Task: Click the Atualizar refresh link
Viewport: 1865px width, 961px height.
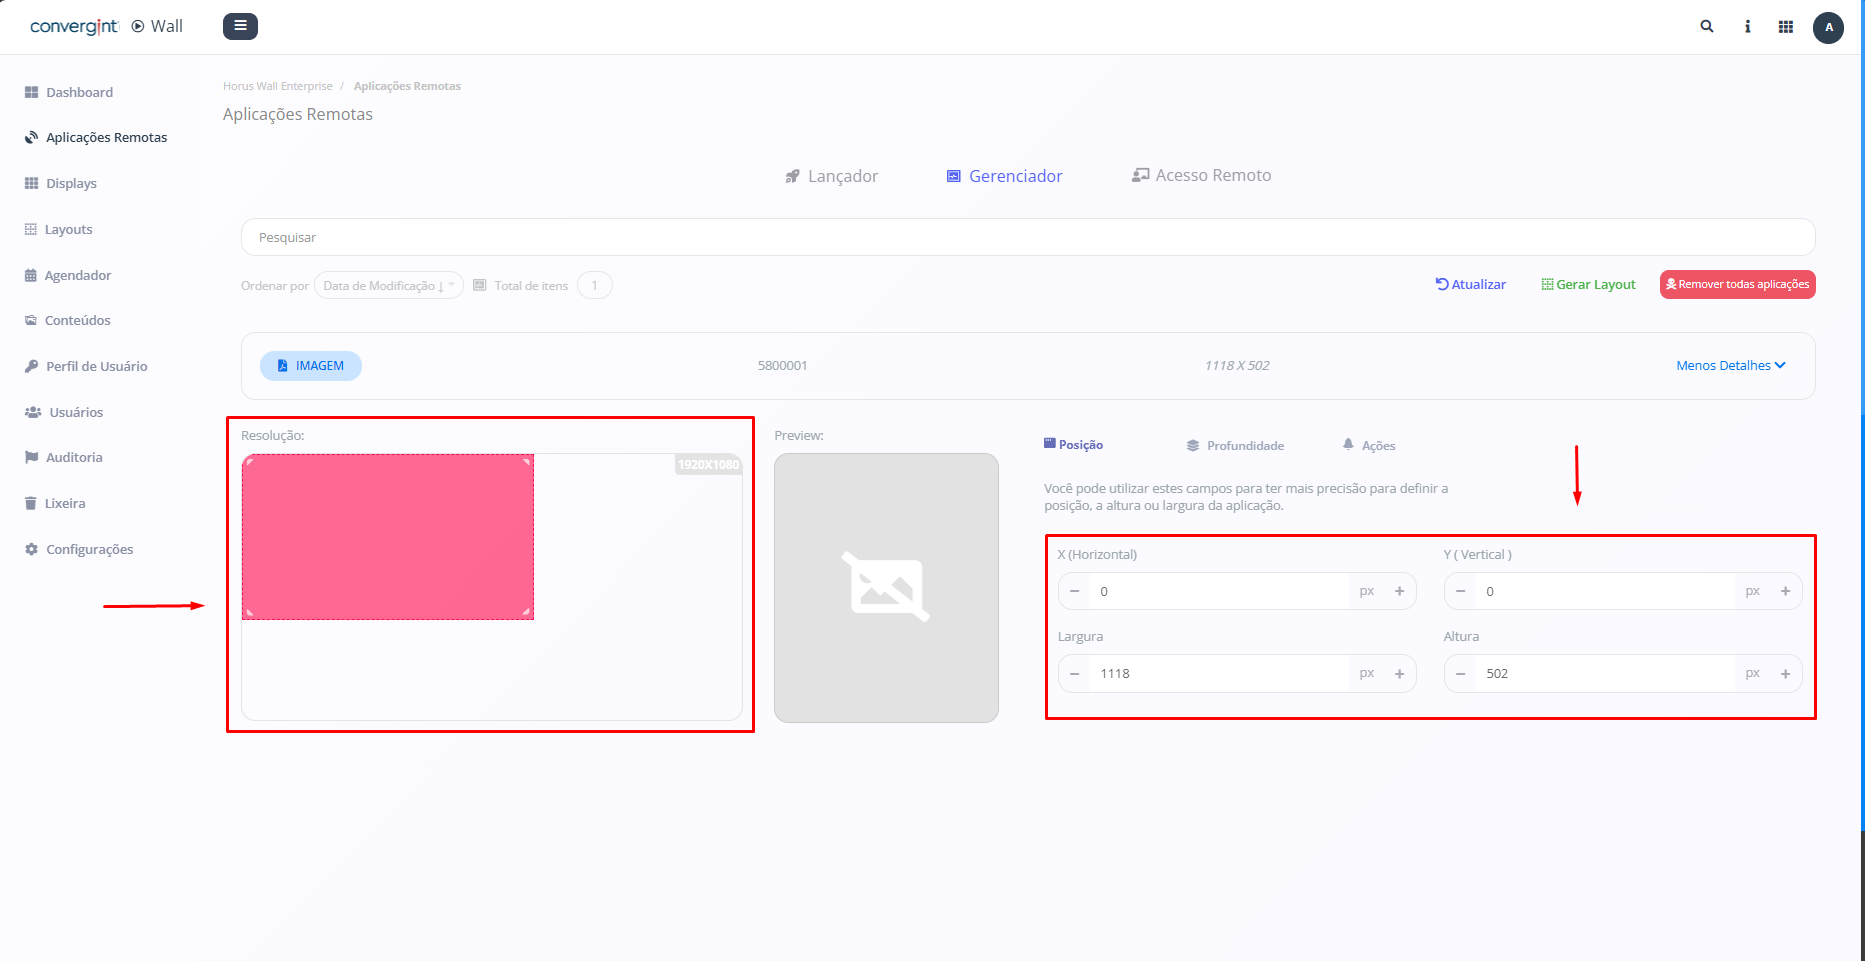Action: (1471, 284)
